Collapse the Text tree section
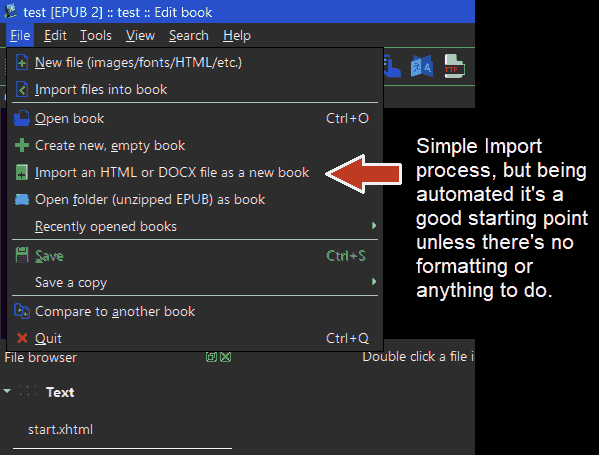The width and height of the screenshot is (599, 455). pyautogui.click(x=7, y=391)
